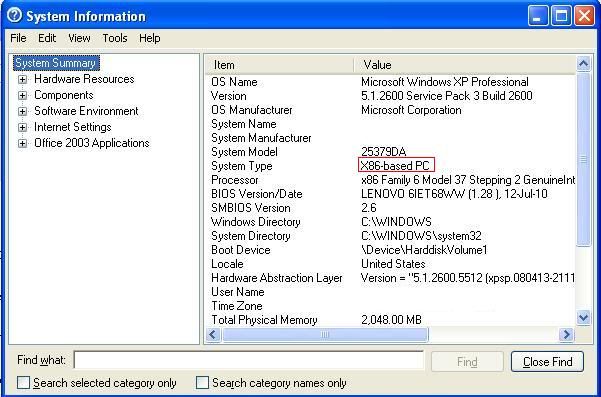Expand the Software Environment node

tap(23, 111)
